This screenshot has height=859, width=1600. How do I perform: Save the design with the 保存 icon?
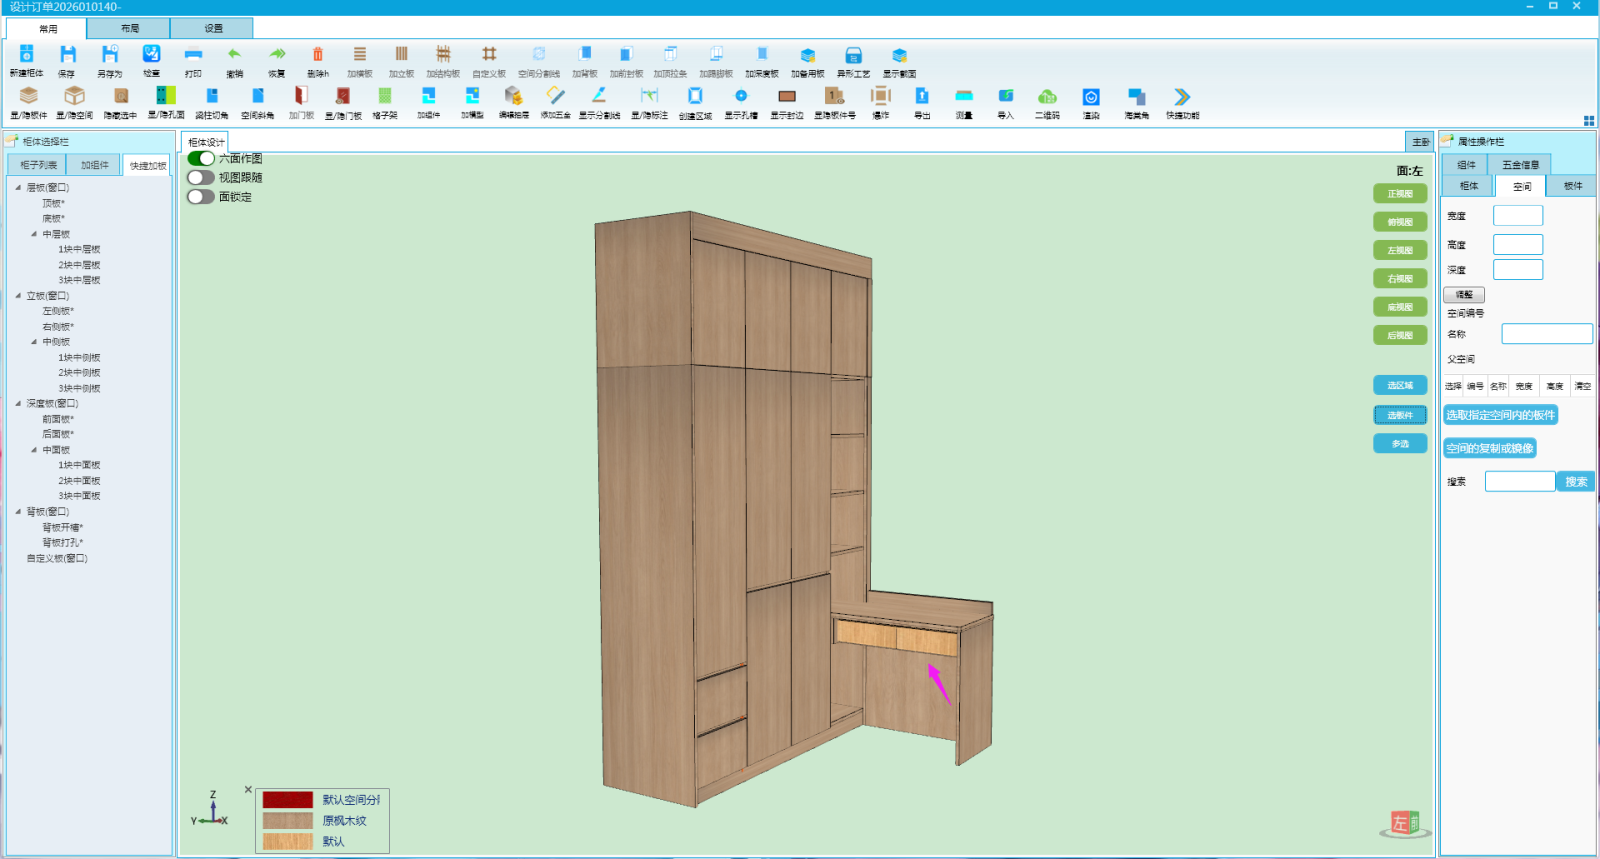tap(67, 55)
